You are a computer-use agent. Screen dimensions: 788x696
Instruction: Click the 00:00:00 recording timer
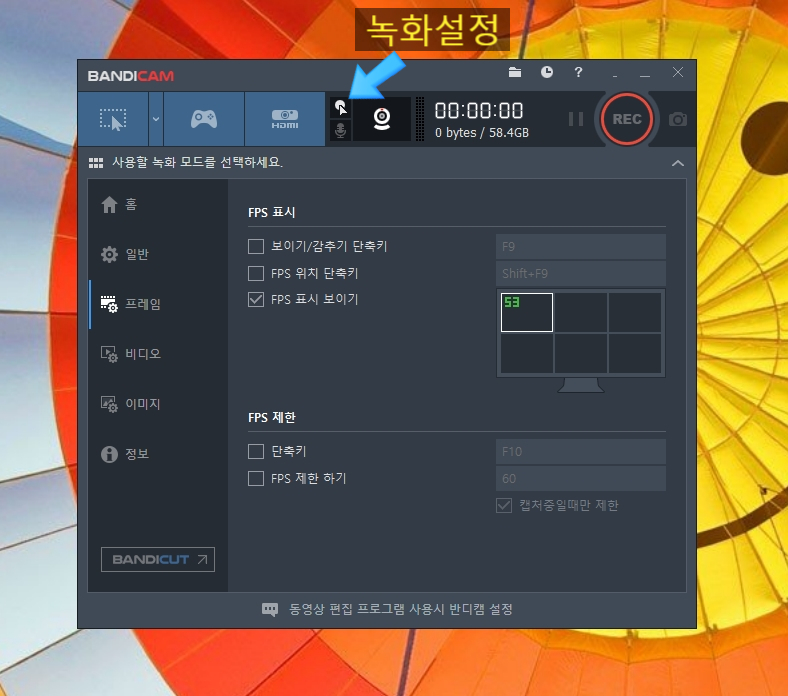(479, 111)
